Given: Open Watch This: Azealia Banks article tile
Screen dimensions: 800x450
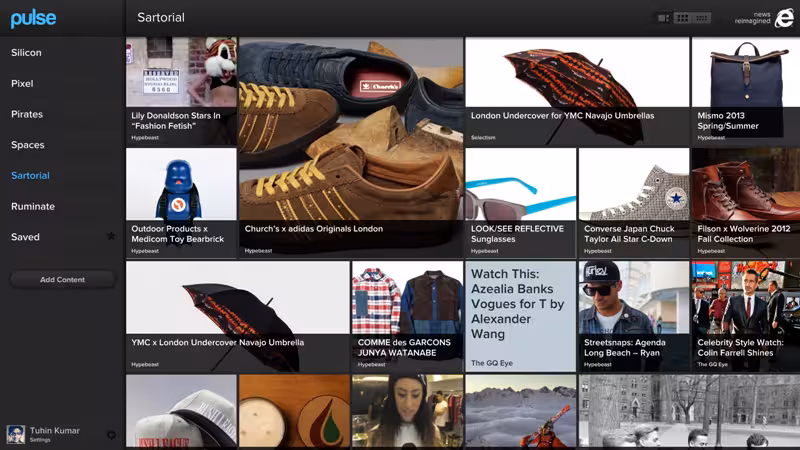Looking at the screenshot, I should pyautogui.click(x=520, y=316).
